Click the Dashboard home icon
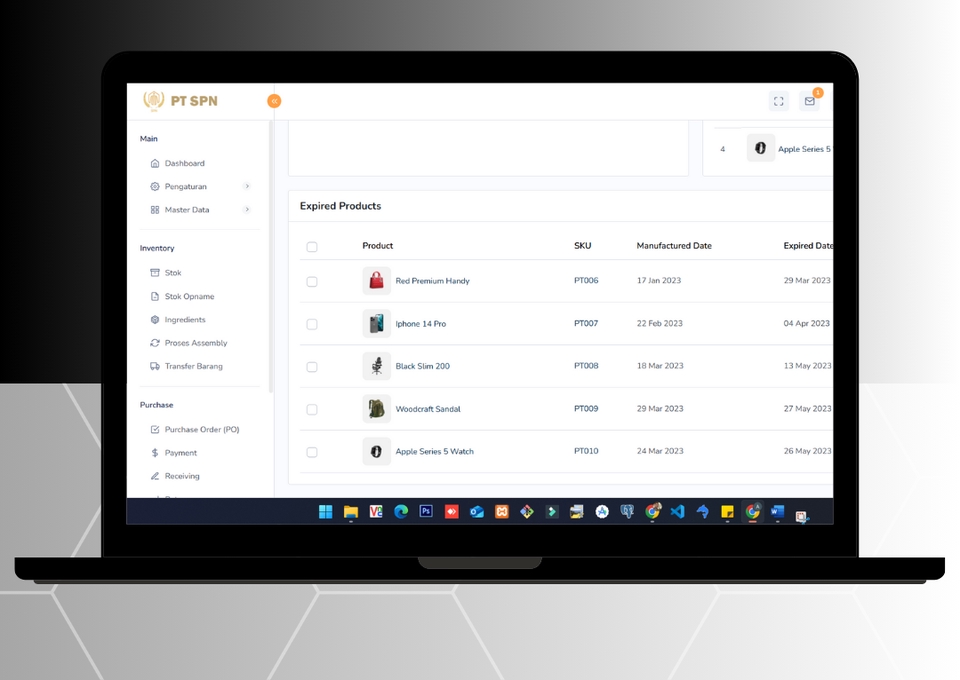The height and width of the screenshot is (680, 960). (155, 163)
